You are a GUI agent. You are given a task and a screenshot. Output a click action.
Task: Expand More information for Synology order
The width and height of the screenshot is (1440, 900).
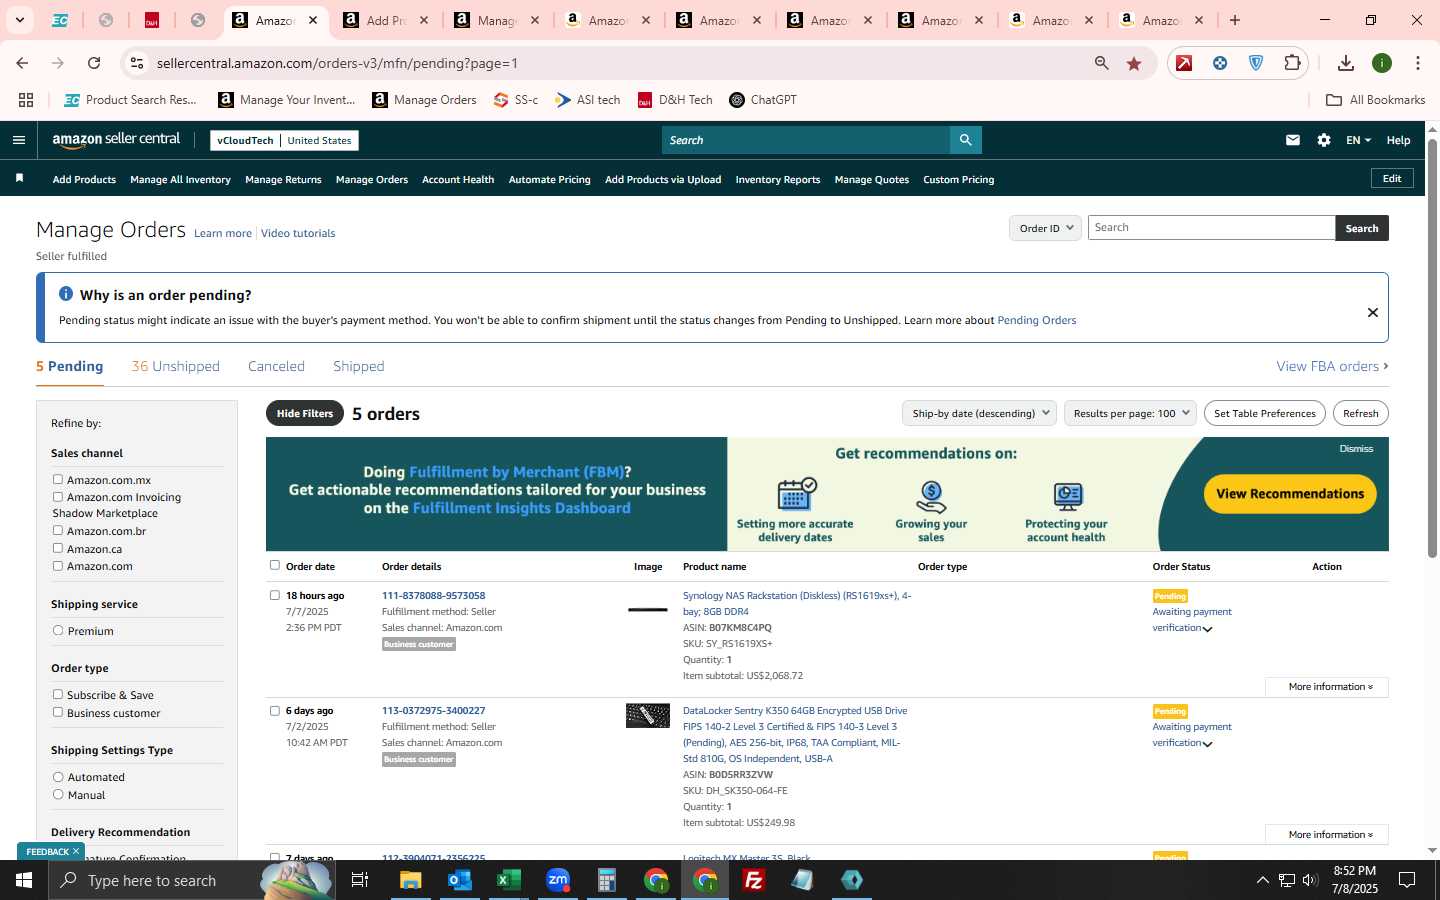tap(1327, 687)
